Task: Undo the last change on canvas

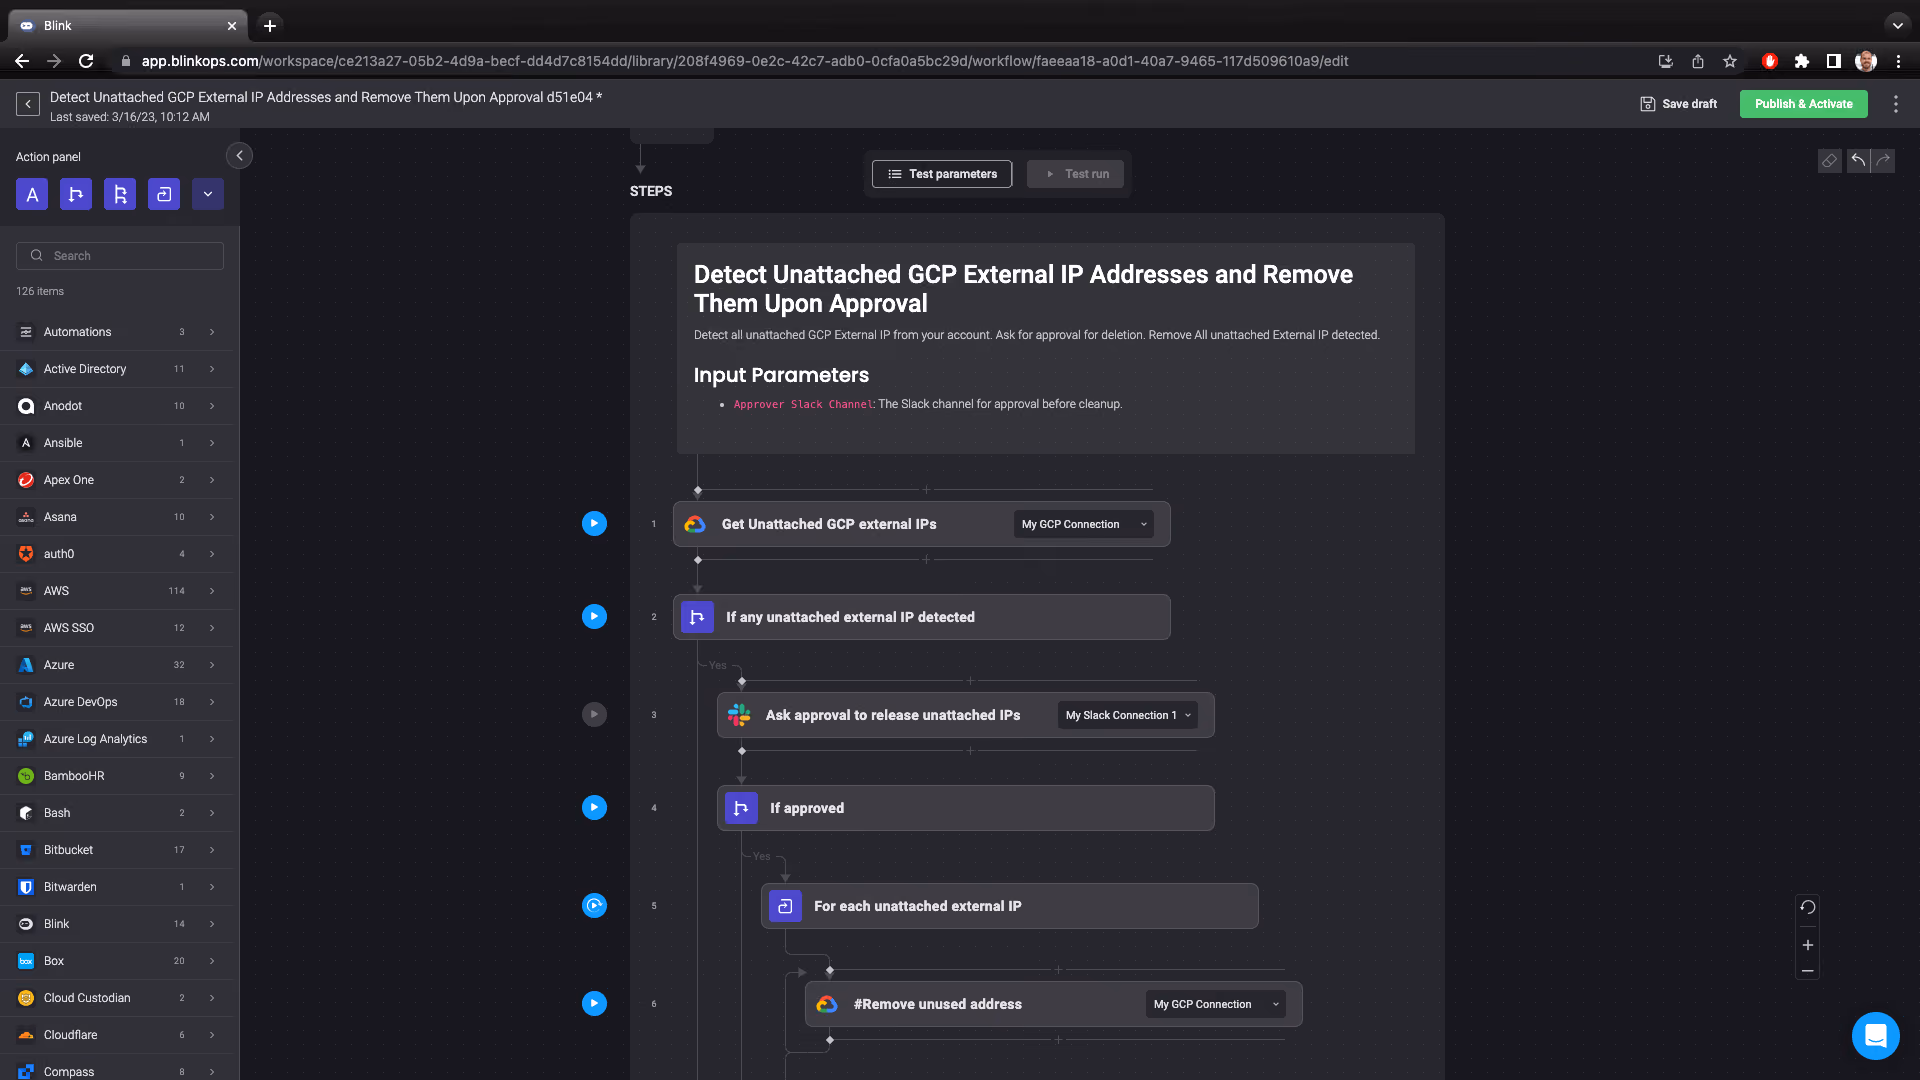Action: [1858, 161]
